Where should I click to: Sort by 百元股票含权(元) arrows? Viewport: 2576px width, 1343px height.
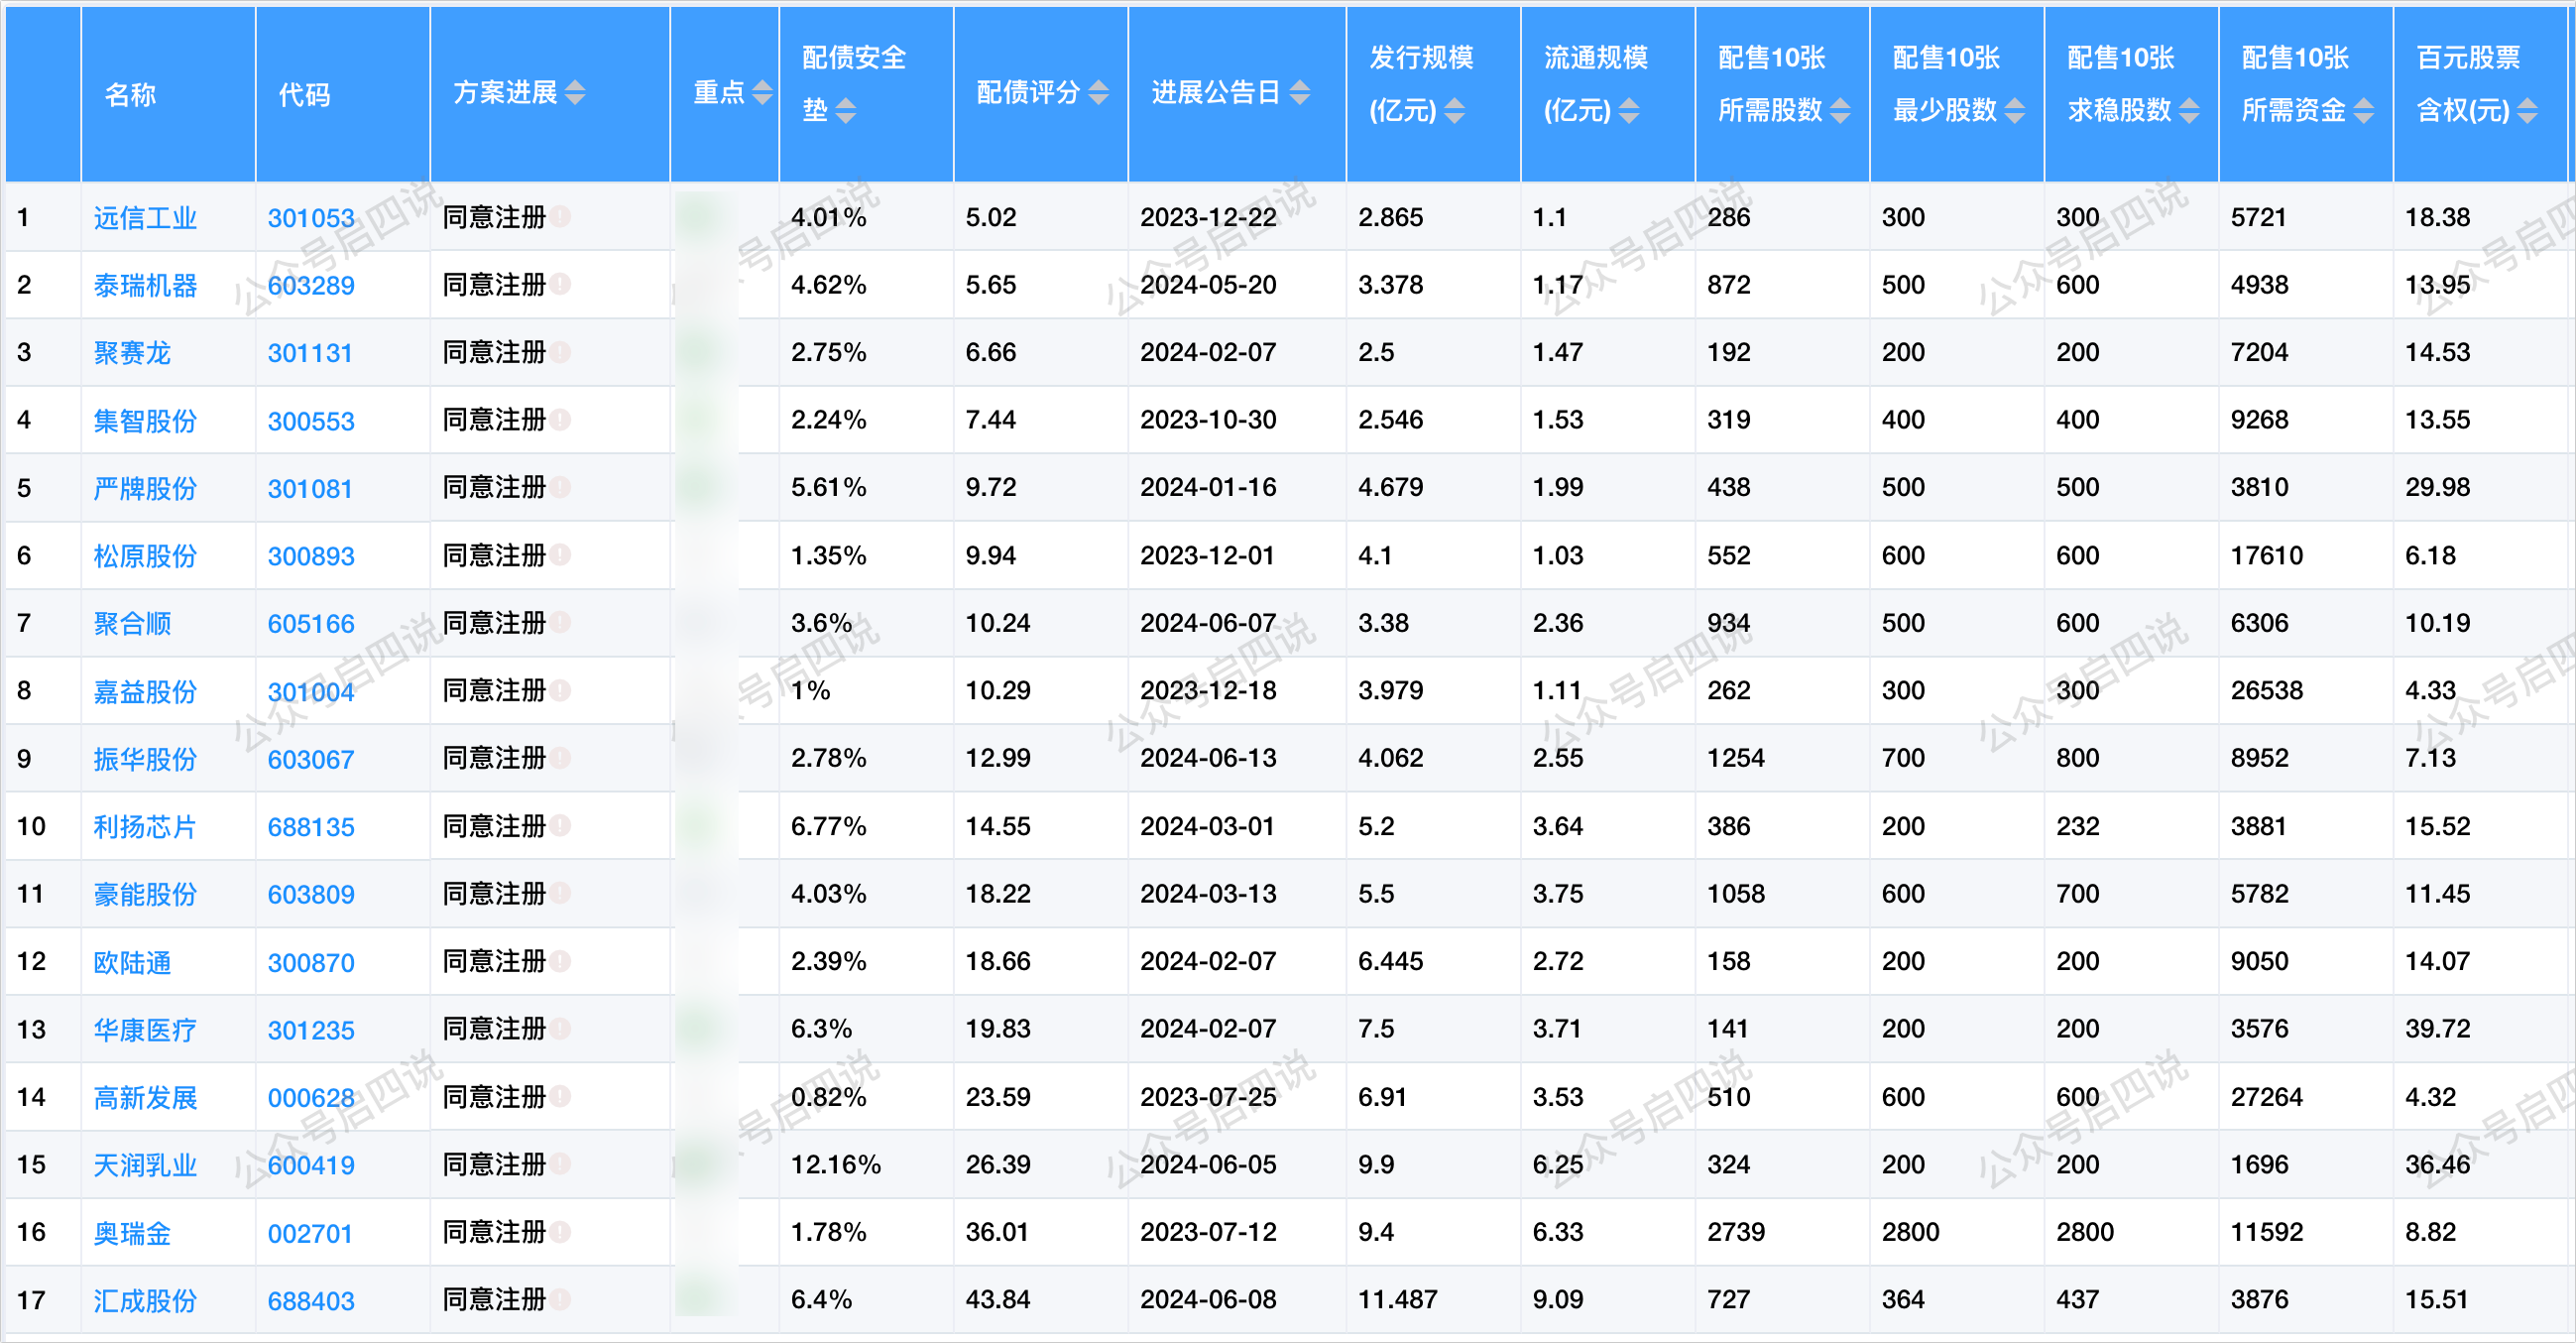pos(2527,111)
